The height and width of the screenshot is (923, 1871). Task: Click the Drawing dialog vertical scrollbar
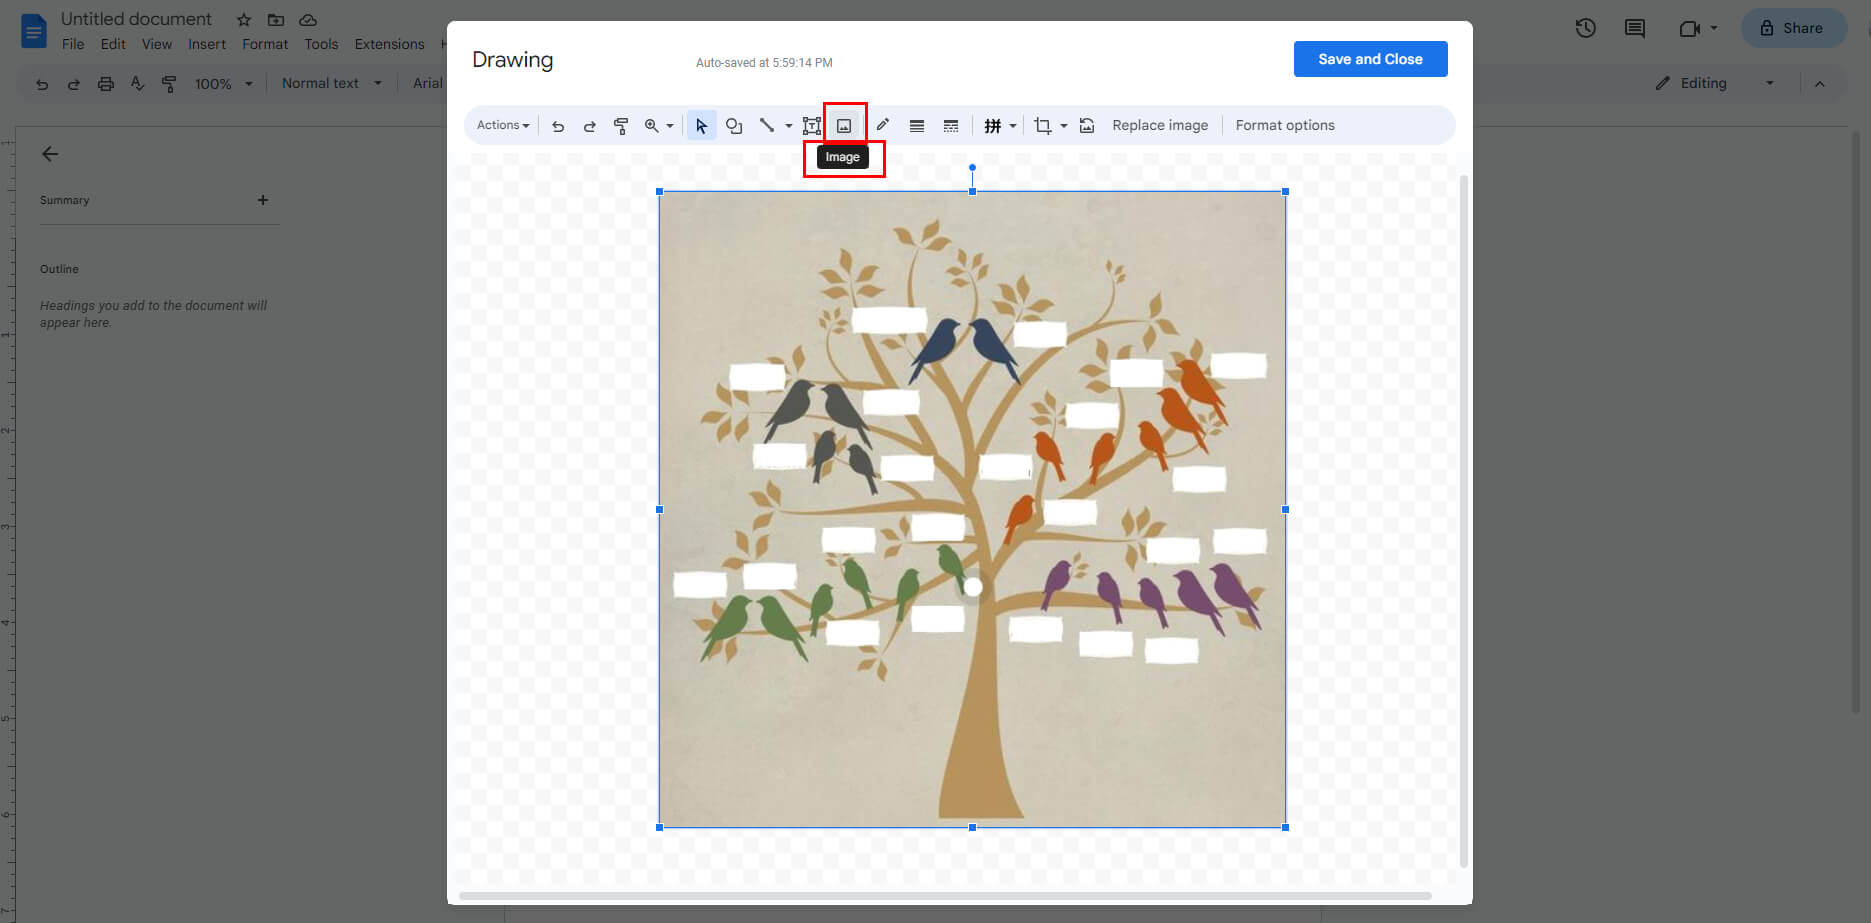[1464, 520]
